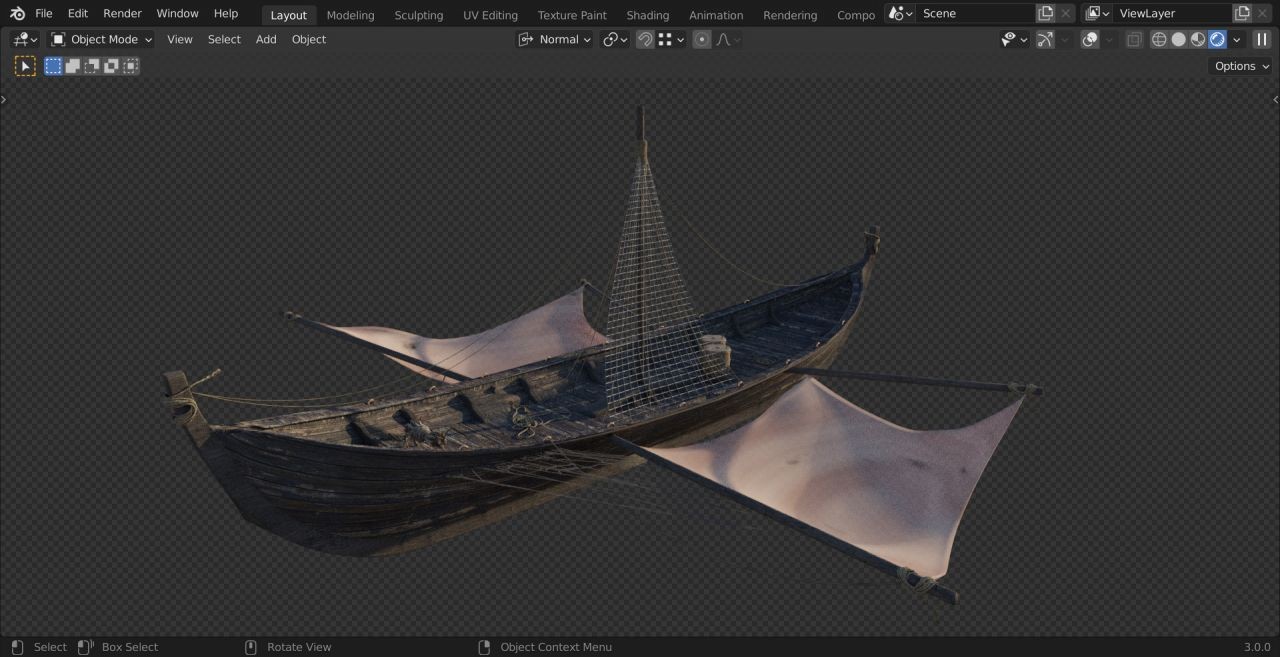Viewport: 1280px width, 657px height.
Task: Open the Object Mode dropdown
Action: pyautogui.click(x=102, y=39)
